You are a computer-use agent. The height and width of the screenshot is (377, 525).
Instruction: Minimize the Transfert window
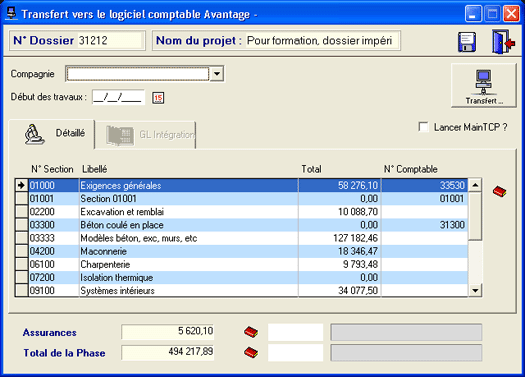tap(473, 14)
